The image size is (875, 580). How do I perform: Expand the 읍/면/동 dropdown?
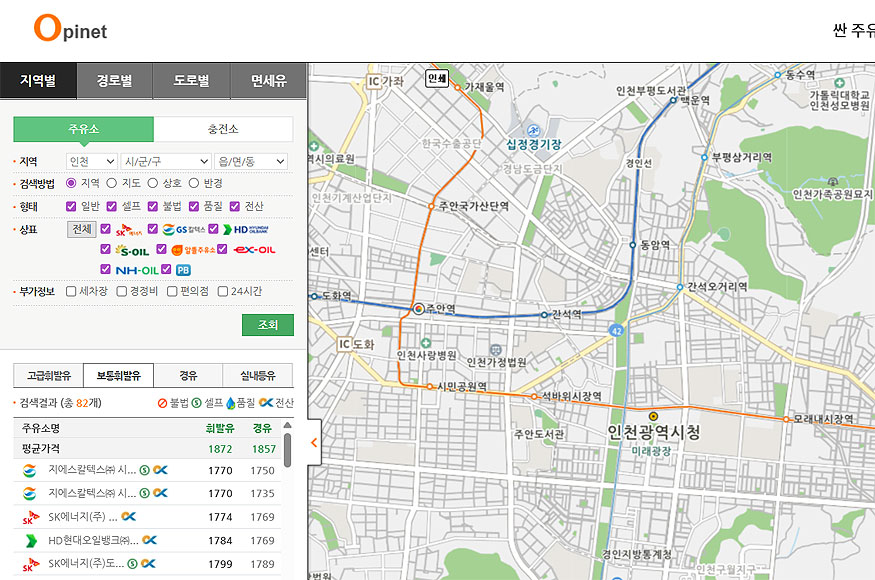(250, 161)
